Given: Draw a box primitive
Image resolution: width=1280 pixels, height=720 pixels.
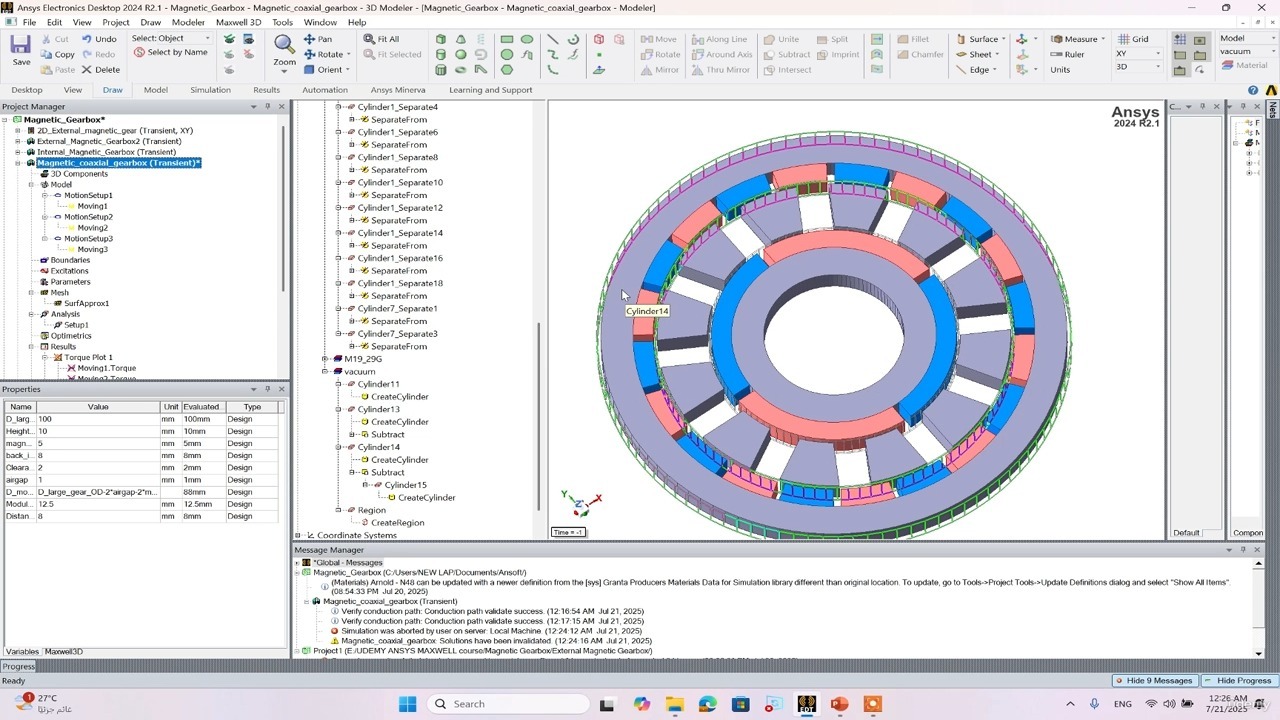Looking at the screenshot, I should [441, 39].
